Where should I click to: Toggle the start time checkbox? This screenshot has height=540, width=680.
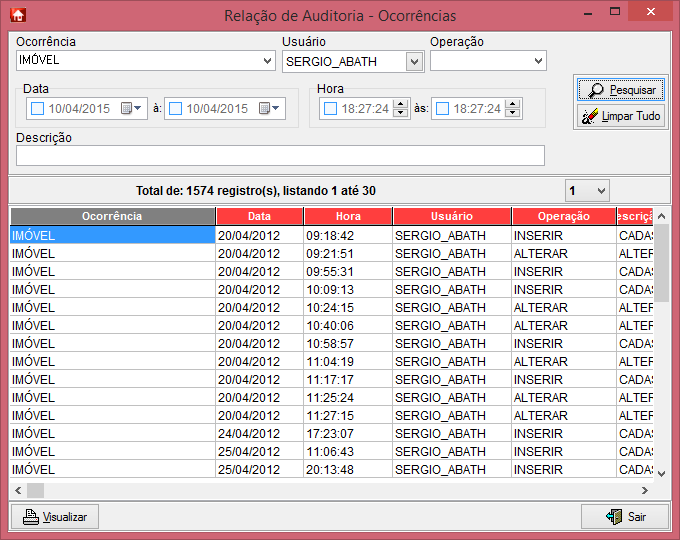[330, 109]
